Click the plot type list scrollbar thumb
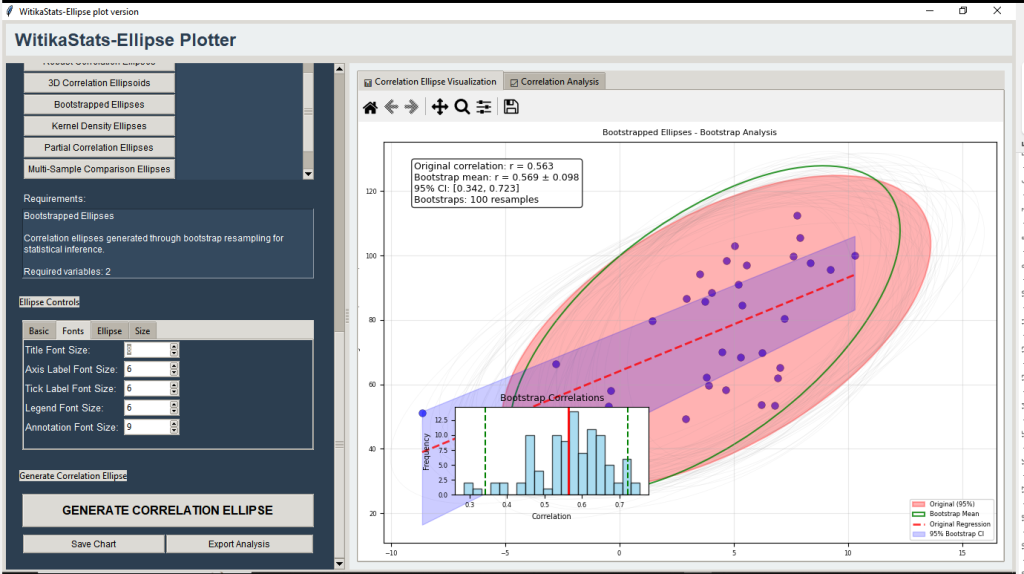This screenshot has height=574, width=1024. point(308,111)
